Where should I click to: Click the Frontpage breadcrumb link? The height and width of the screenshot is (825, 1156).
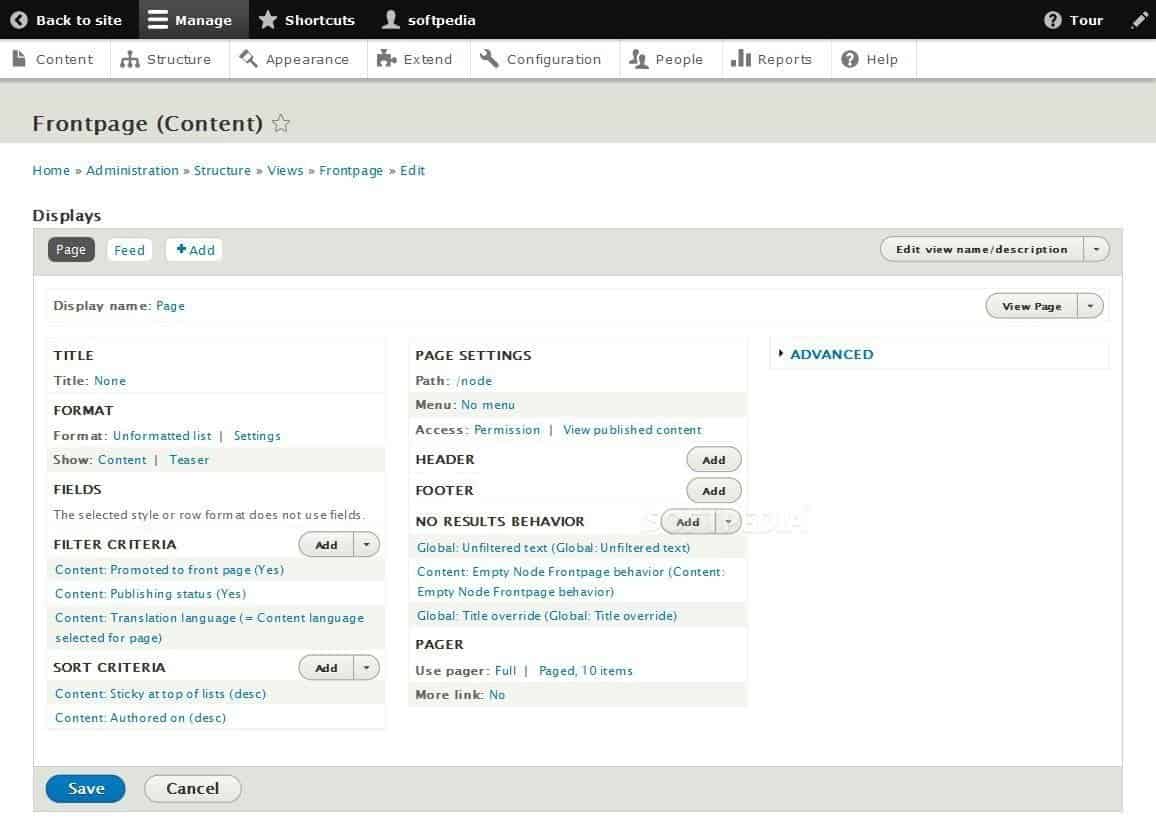[x=351, y=171]
